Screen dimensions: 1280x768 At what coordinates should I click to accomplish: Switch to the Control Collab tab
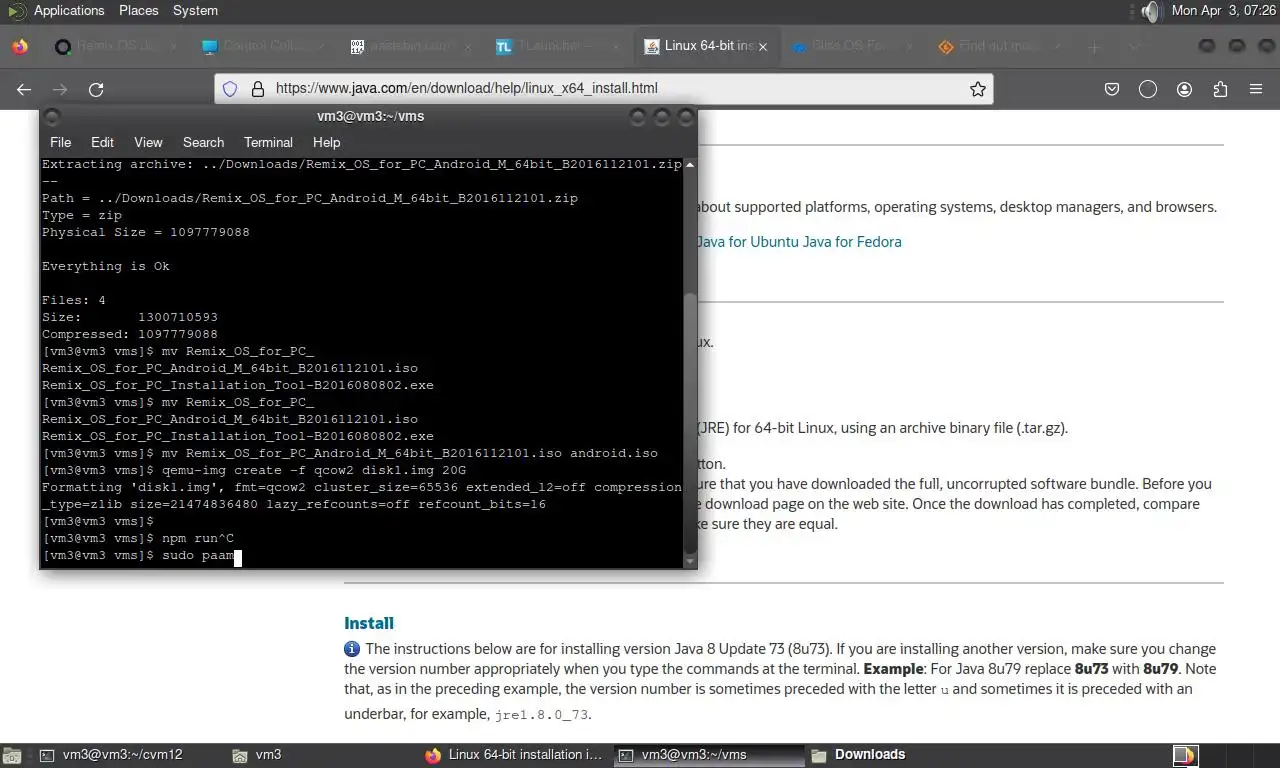point(262,46)
